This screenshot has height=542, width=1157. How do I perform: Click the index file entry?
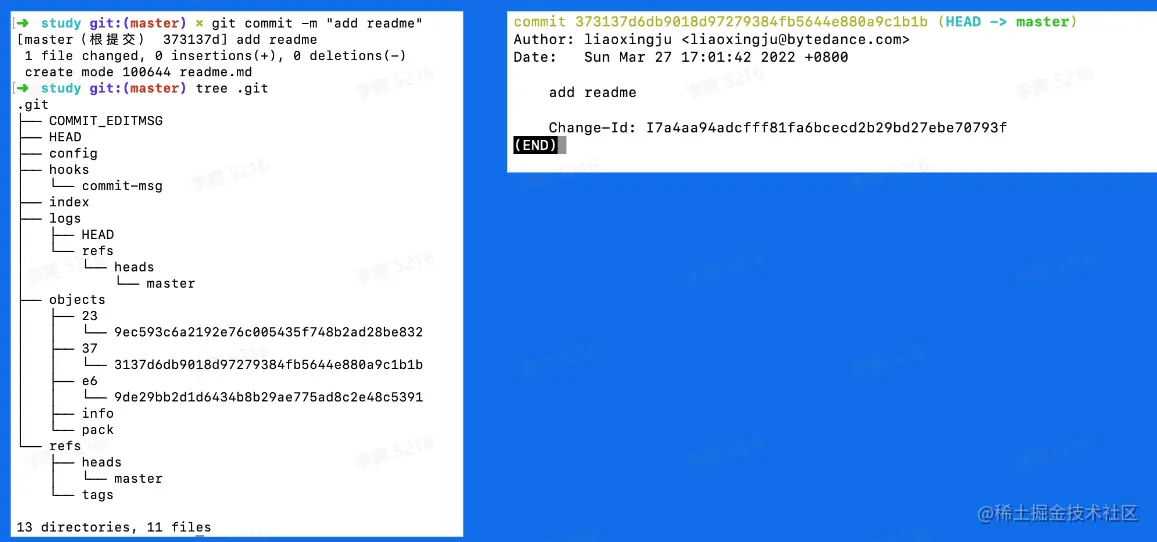click(x=69, y=202)
